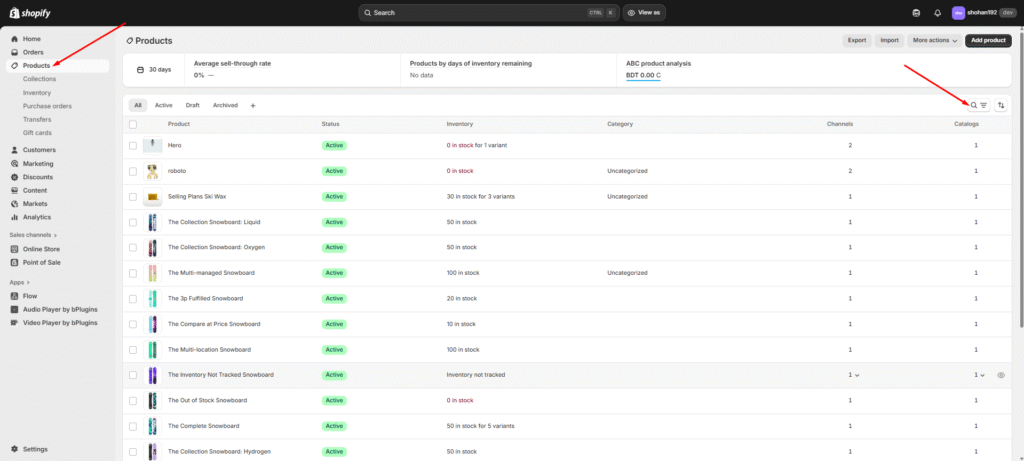Open search and filter for products
Image resolution: width=1024 pixels, height=461 pixels.
[x=978, y=105]
